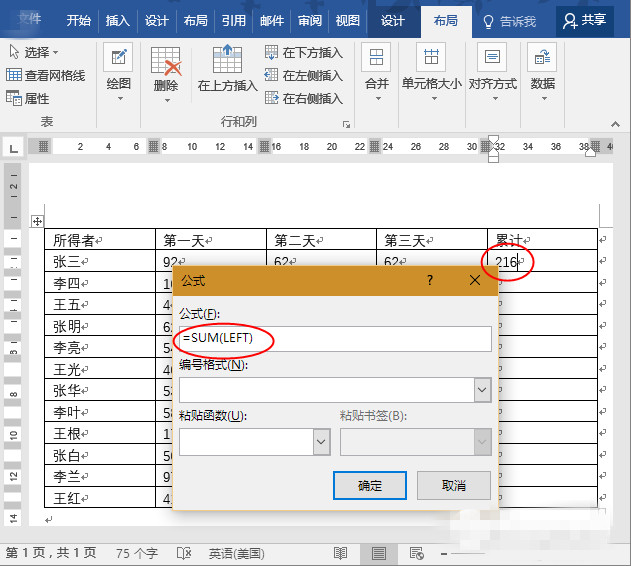Open the Merge cells group
This screenshot has height=566, width=631.
376,70
